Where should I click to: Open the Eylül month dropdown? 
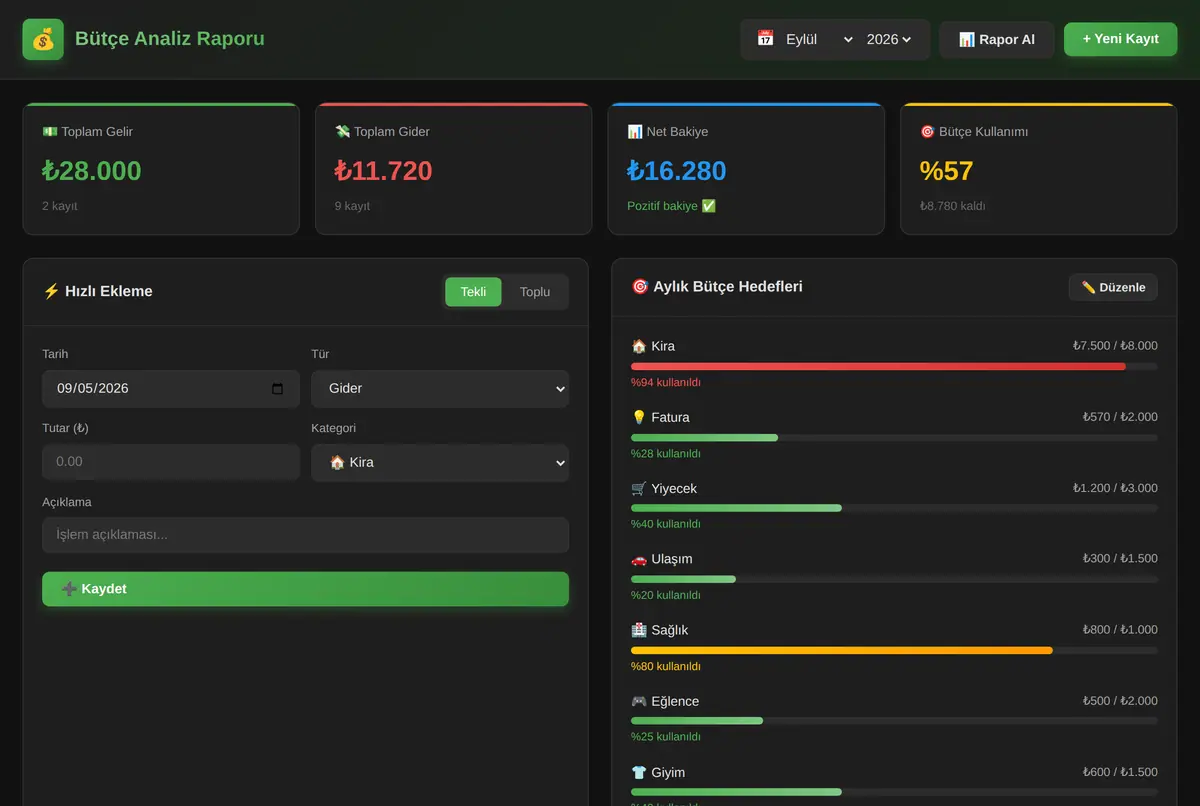(x=819, y=39)
